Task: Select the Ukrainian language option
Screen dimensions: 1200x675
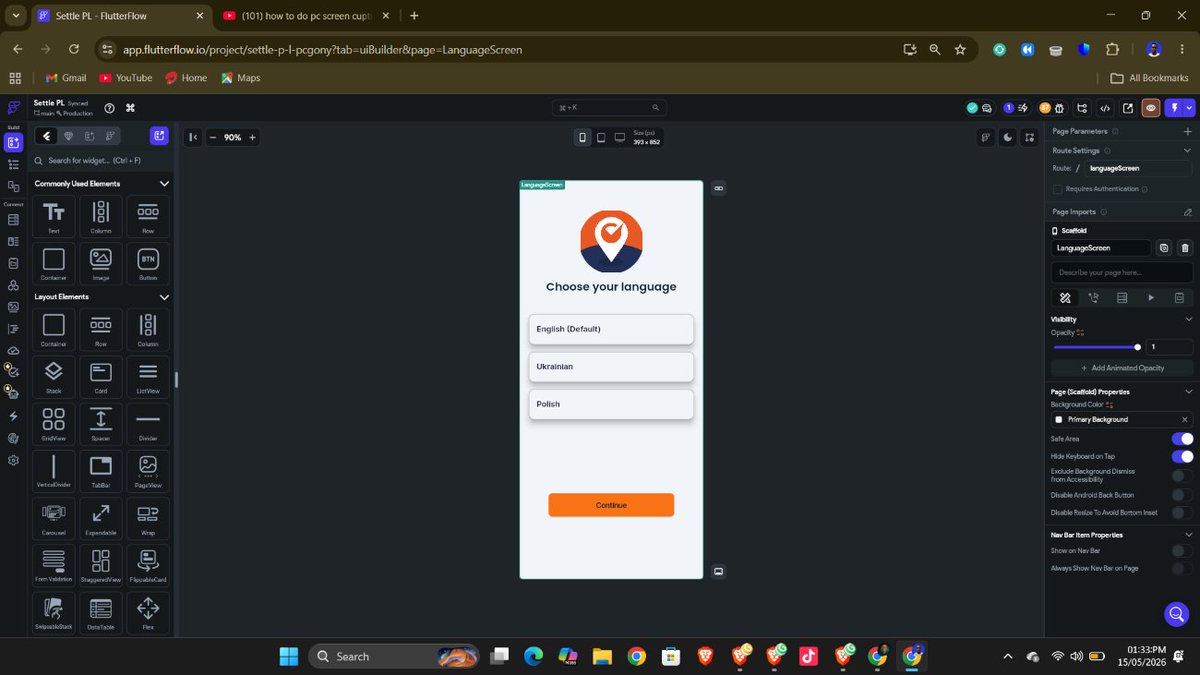Action: (611, 367)
